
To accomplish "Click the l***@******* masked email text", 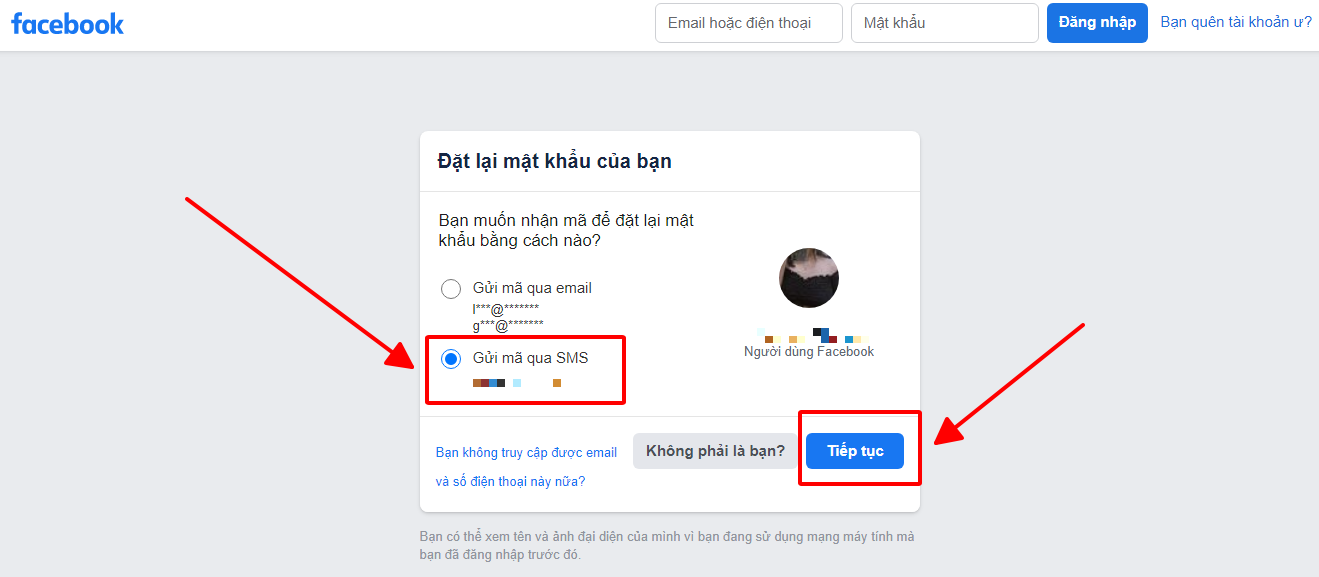I will click(506, 308).
